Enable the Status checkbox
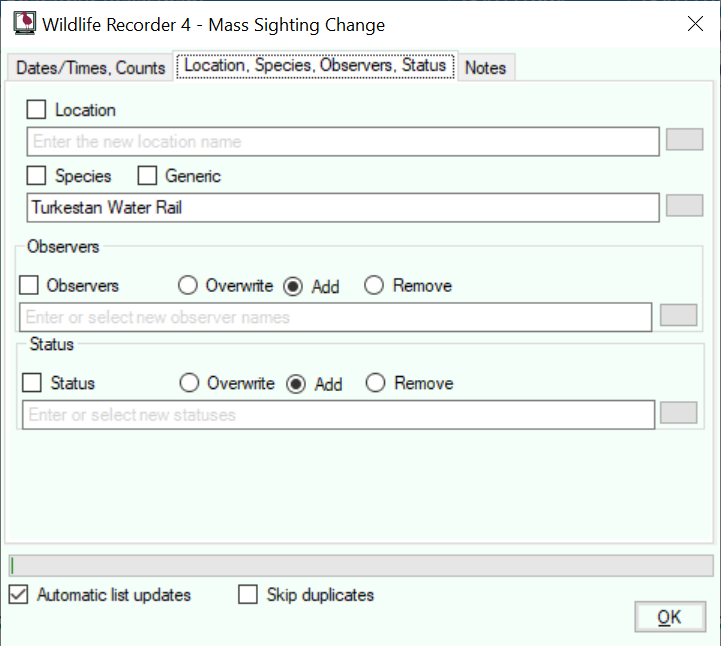Screen dimensions: 721x646 coord(32,383)
